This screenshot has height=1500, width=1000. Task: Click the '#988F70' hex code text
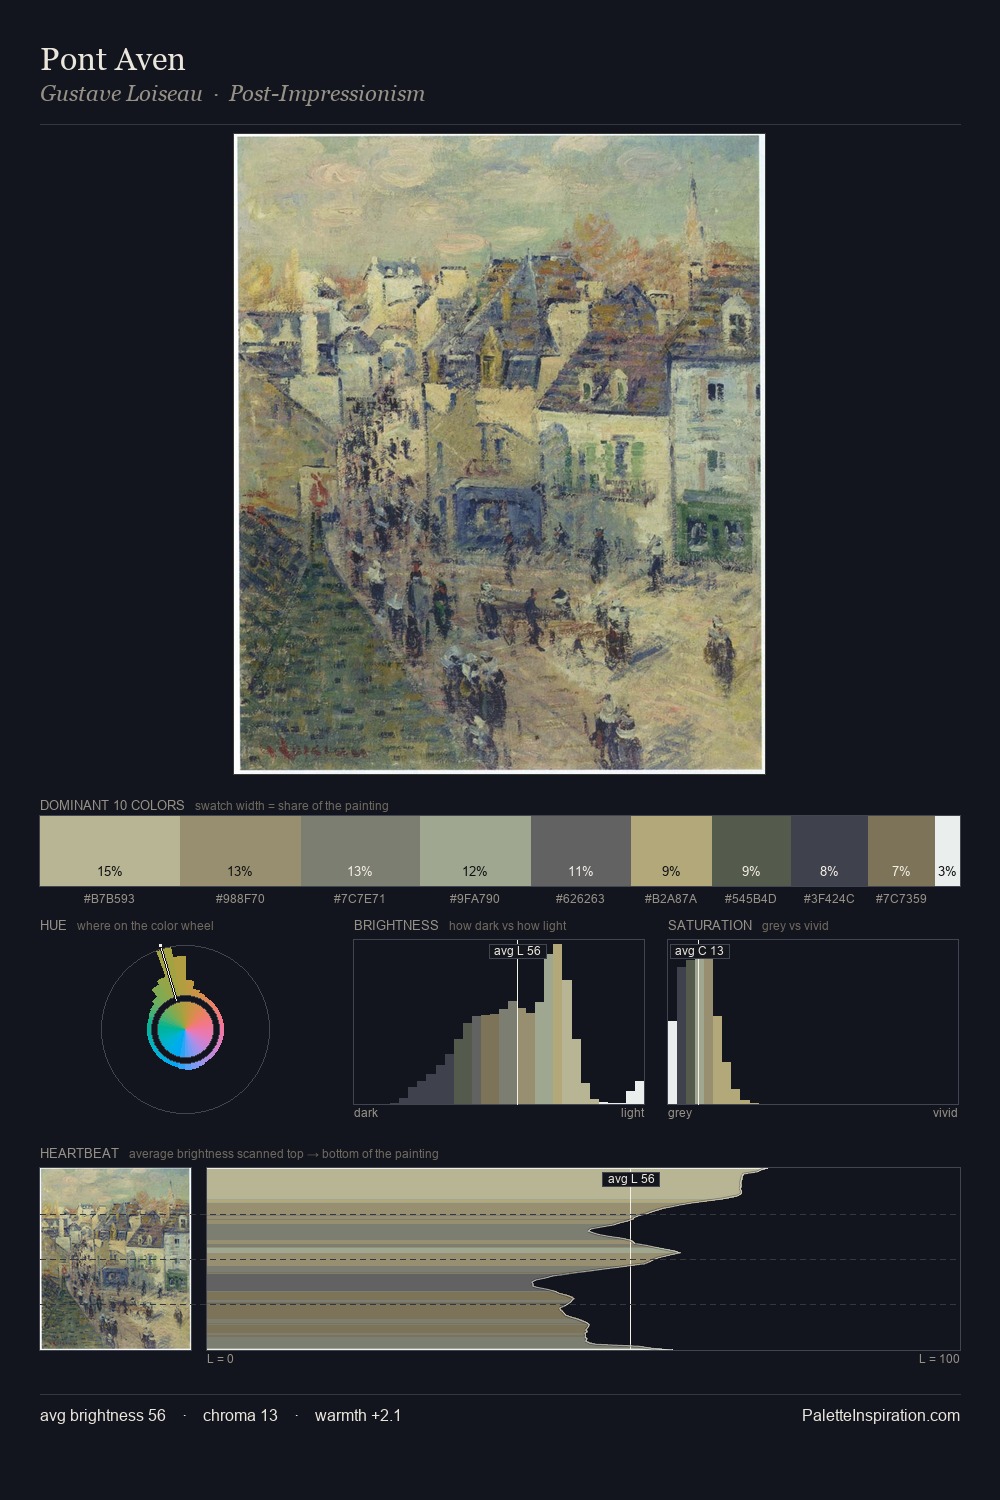tap(240, 898)
